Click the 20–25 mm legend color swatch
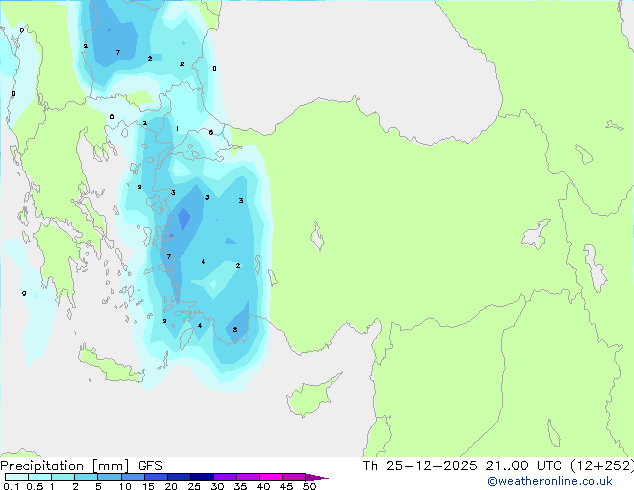Image resolution: width=634 pixels, height=490 pixels. click(179, 477)
